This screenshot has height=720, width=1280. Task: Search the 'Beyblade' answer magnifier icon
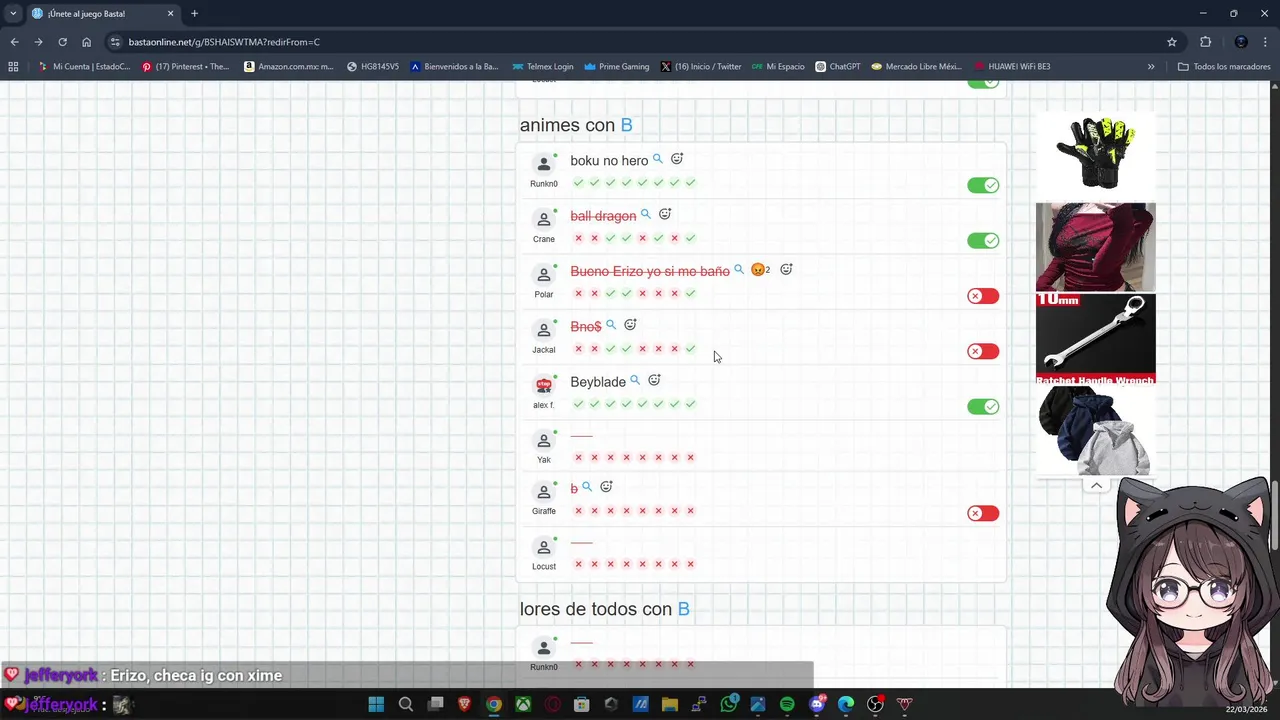tap(635, 380)
